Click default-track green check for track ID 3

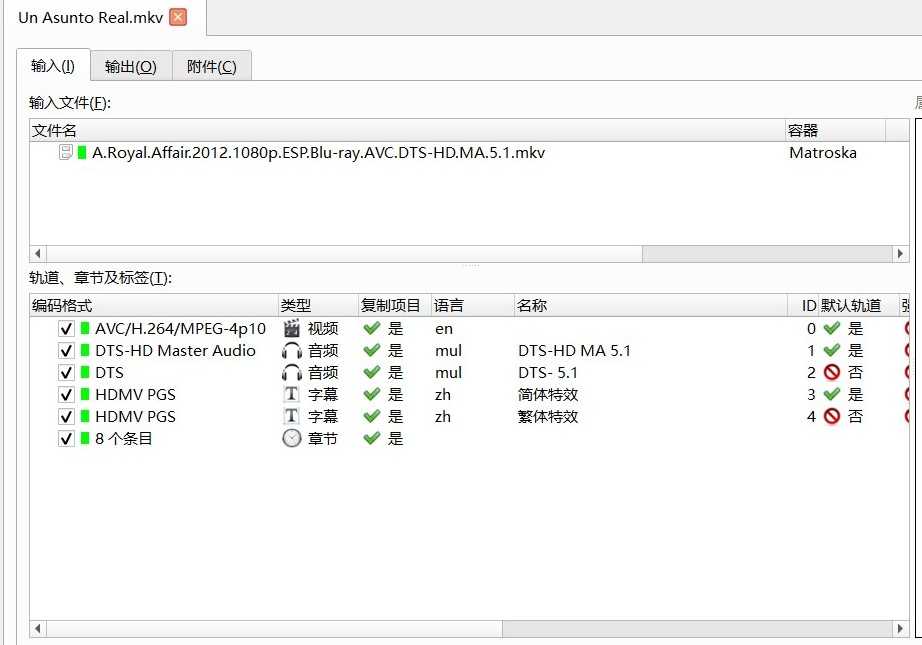click(831, 394)
